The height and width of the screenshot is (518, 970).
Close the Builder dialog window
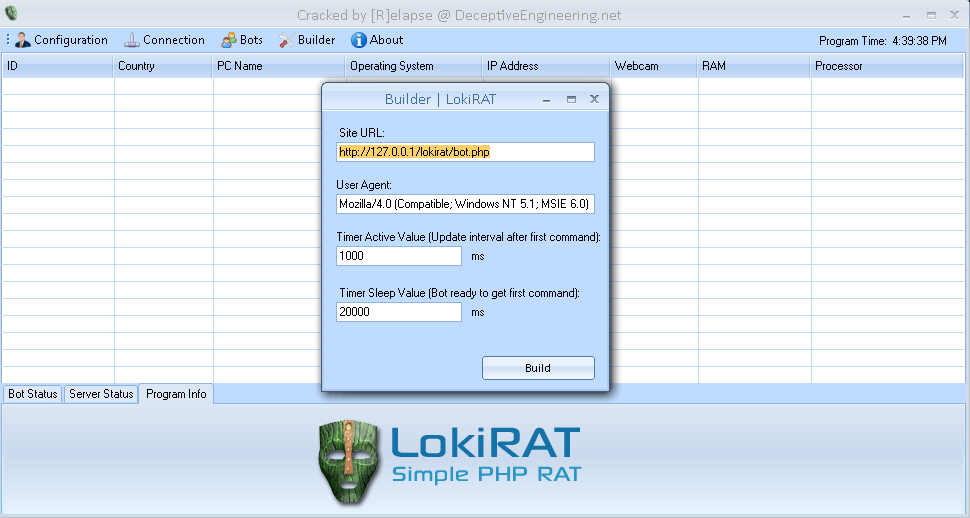pos(594,99)
